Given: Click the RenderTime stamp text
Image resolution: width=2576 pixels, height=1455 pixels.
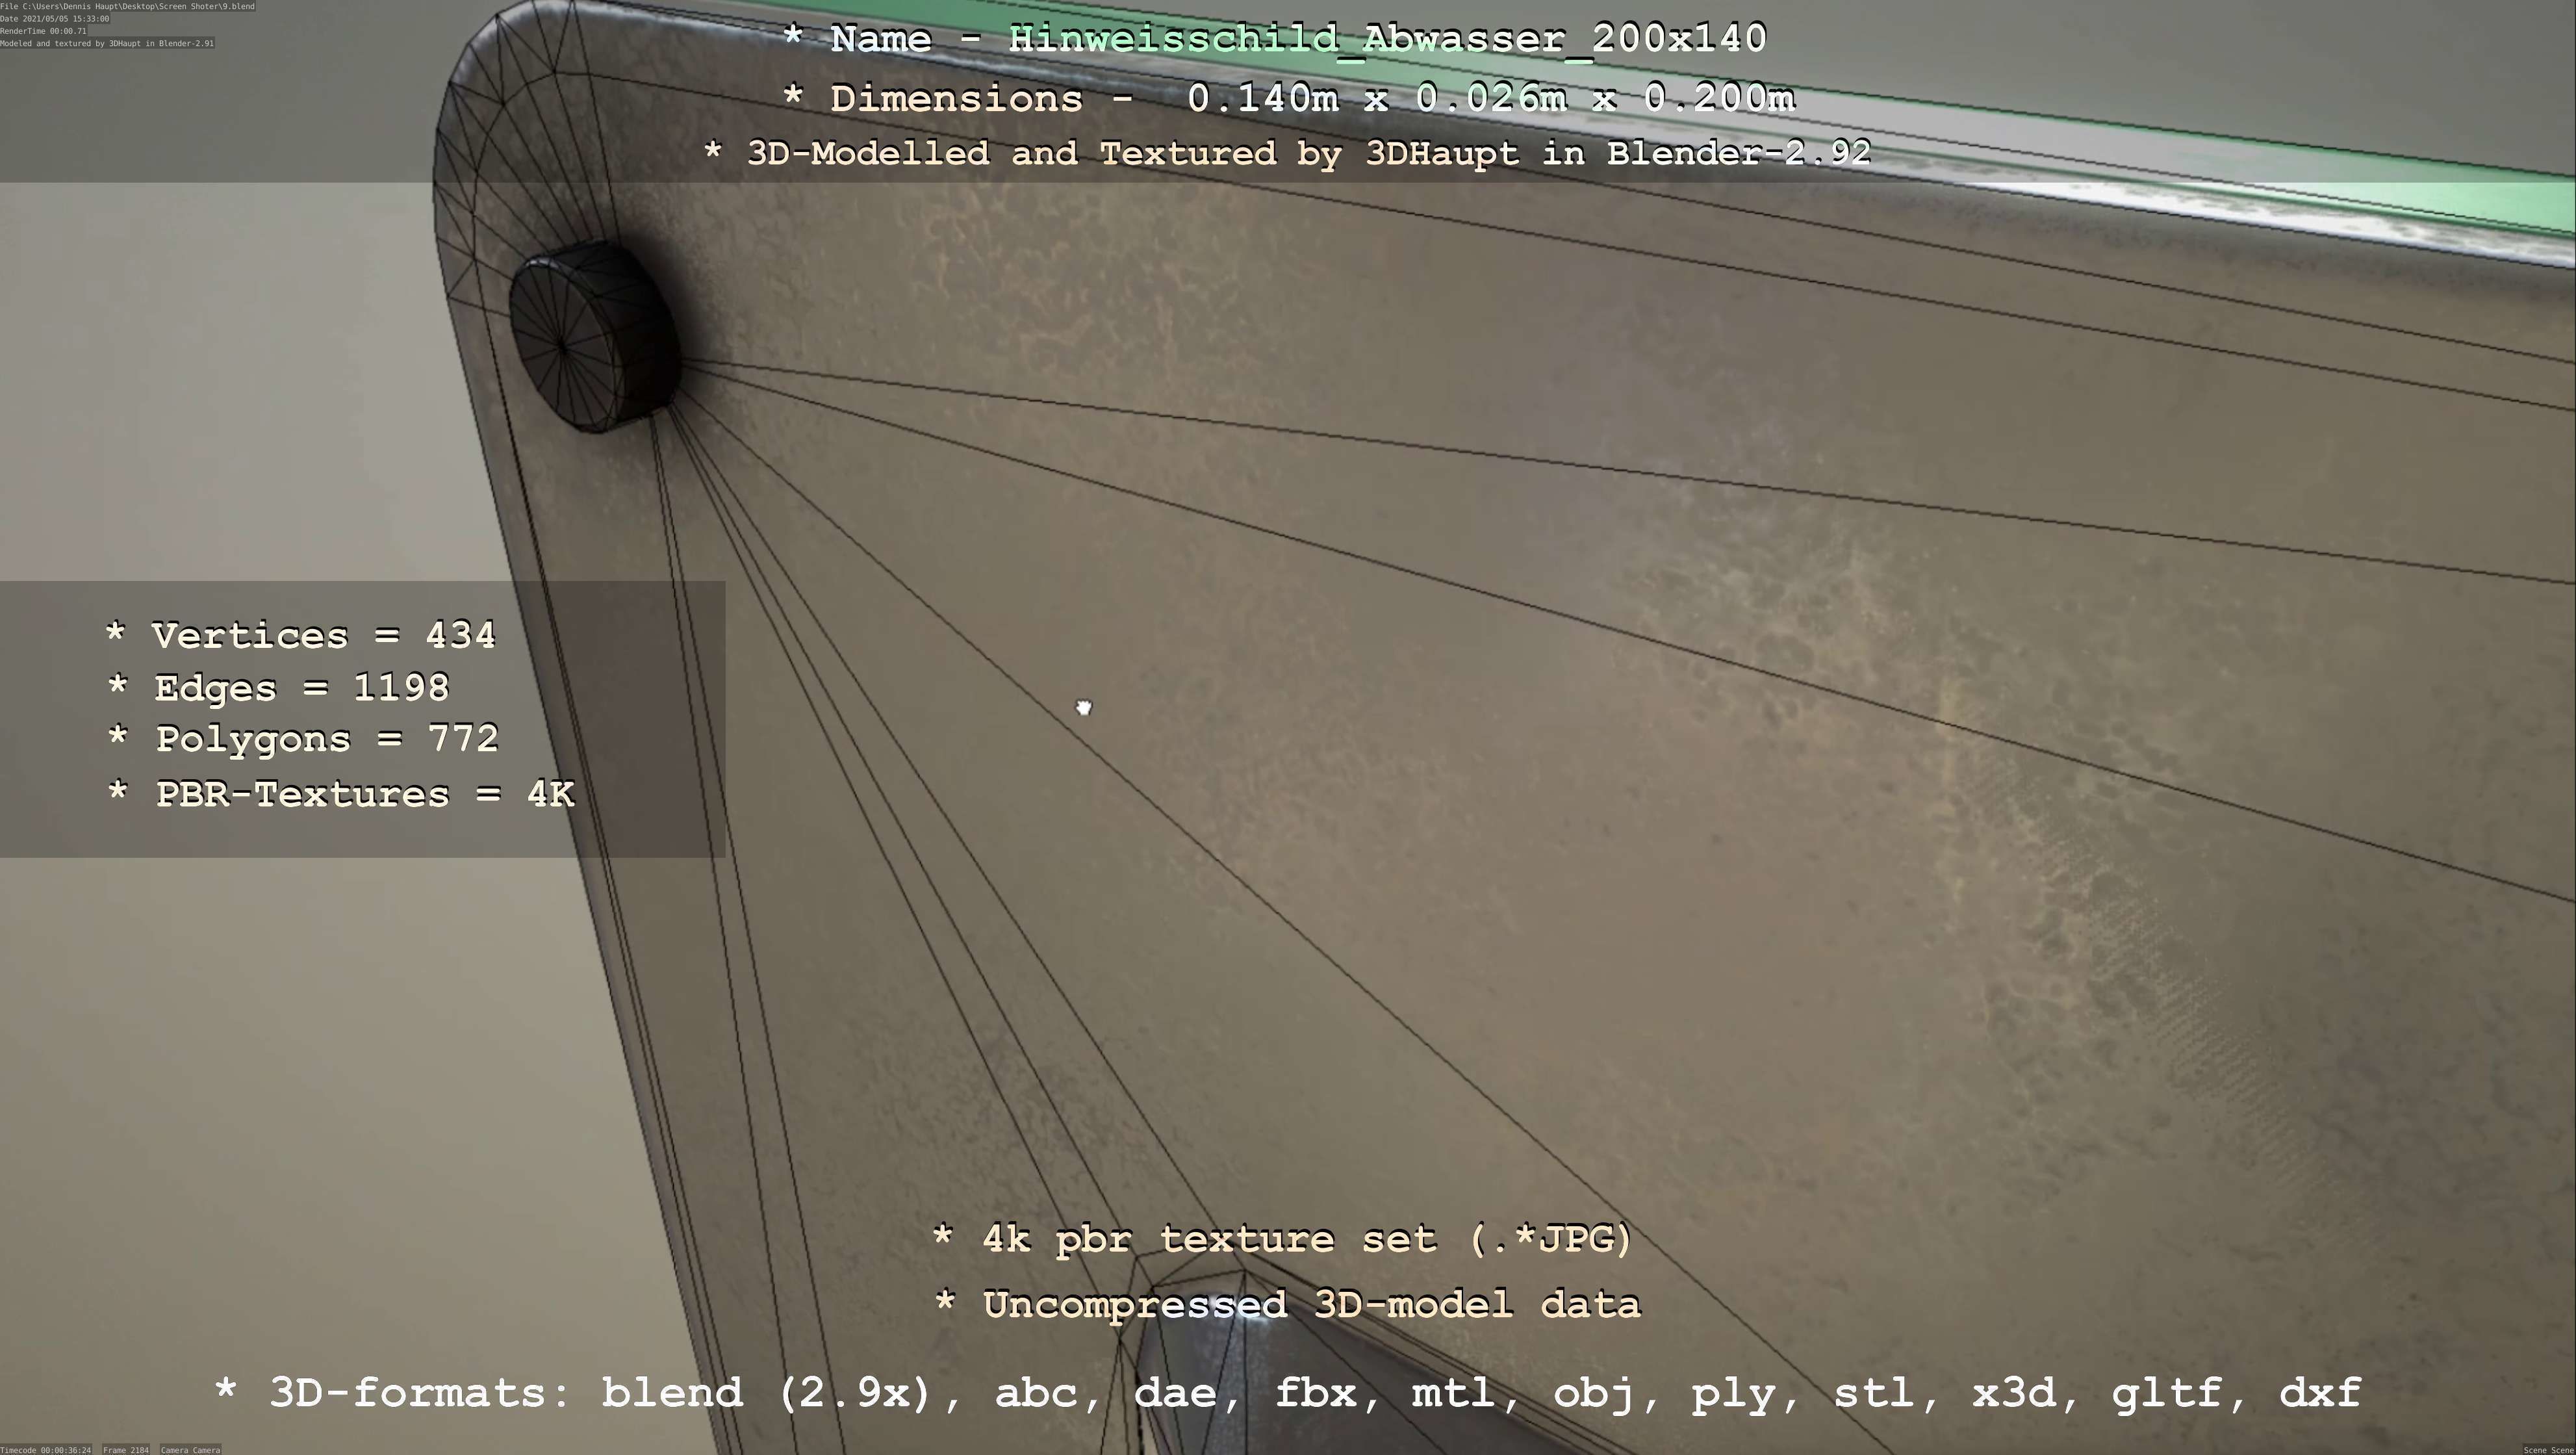Looking at the screenshot, I should (43, 31).
